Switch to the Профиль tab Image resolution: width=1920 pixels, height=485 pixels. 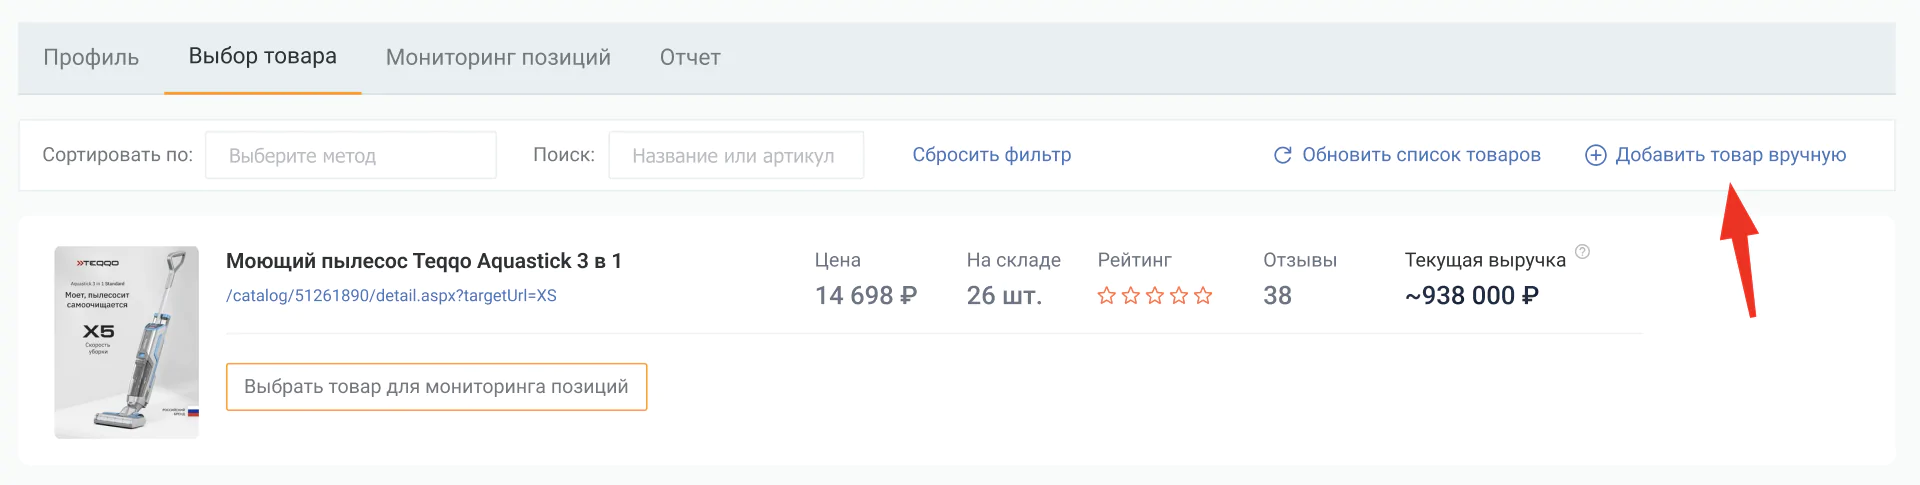click(x=91, y=57)
